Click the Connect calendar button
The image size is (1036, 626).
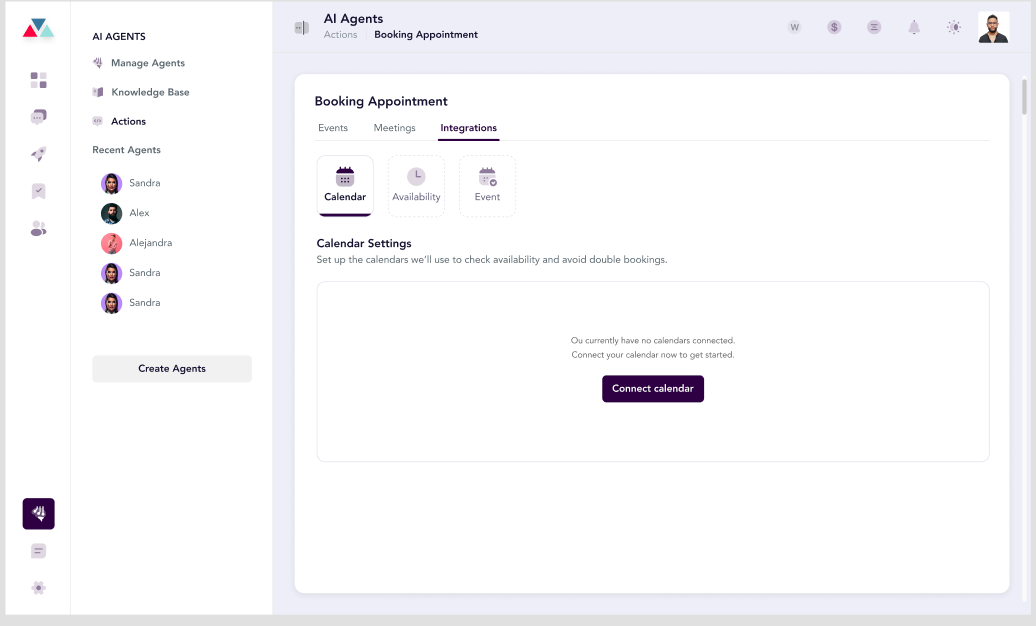(653, 389)
